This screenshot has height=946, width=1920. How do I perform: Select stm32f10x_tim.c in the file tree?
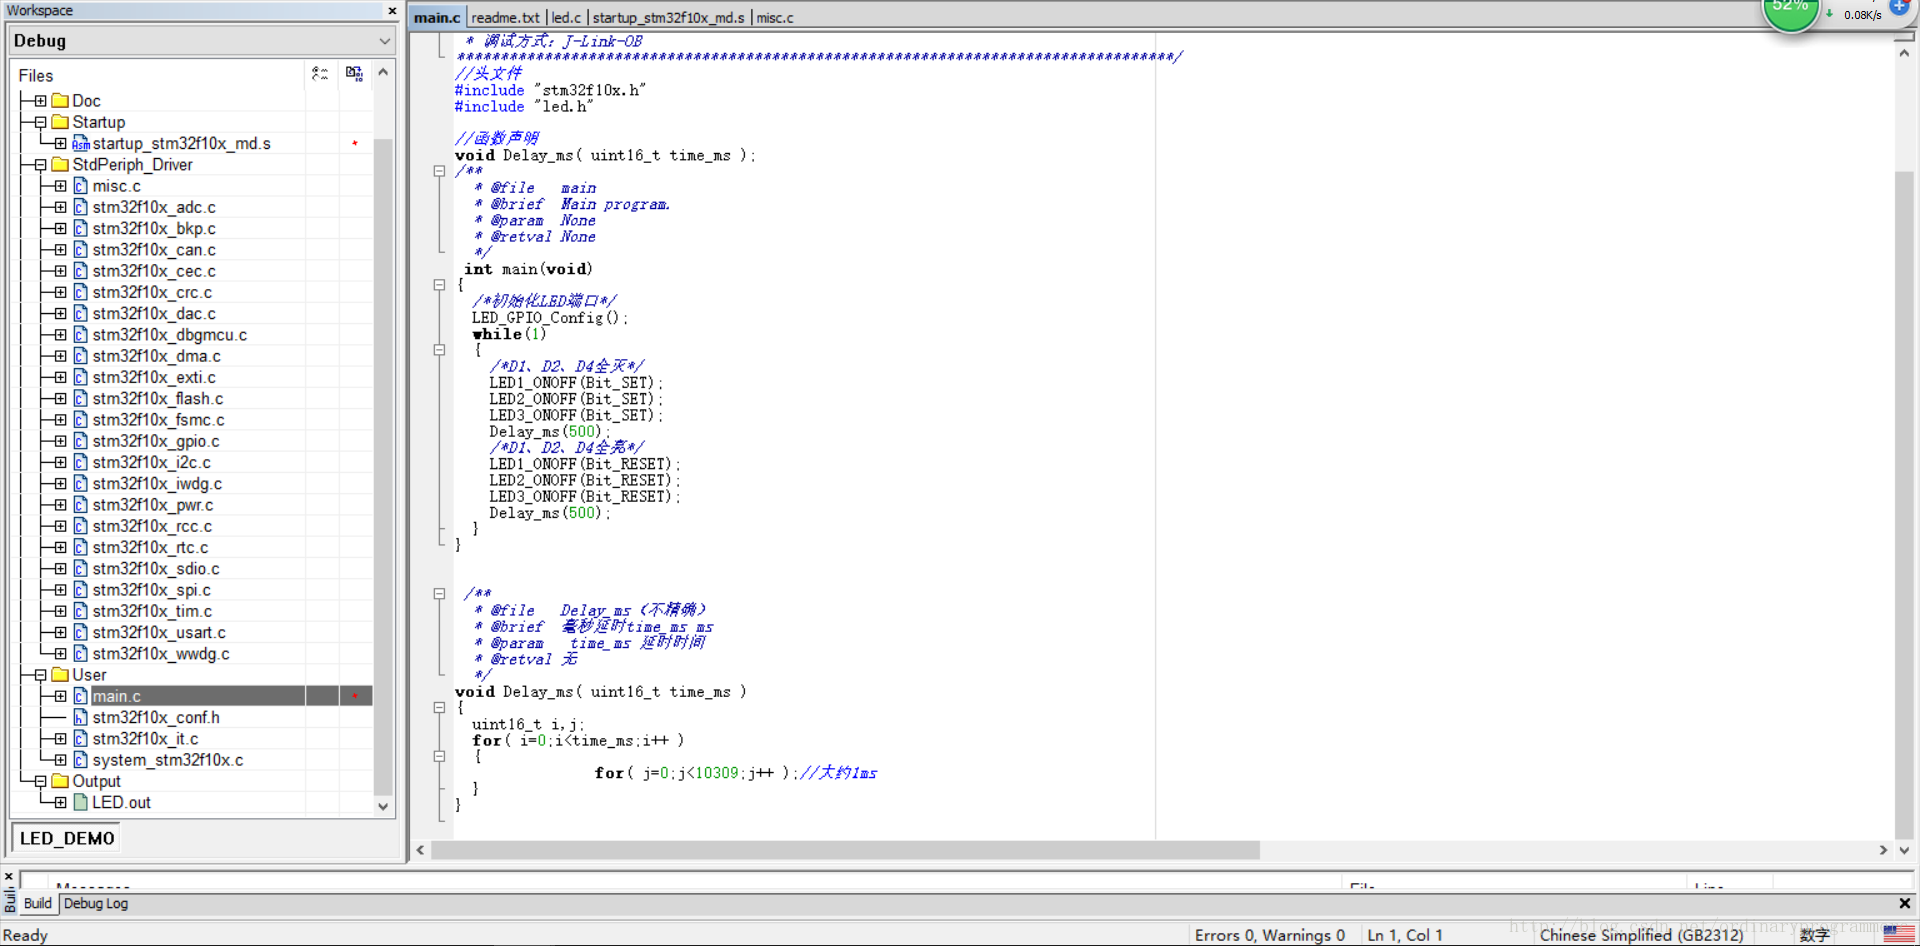[x=152, y=611]
